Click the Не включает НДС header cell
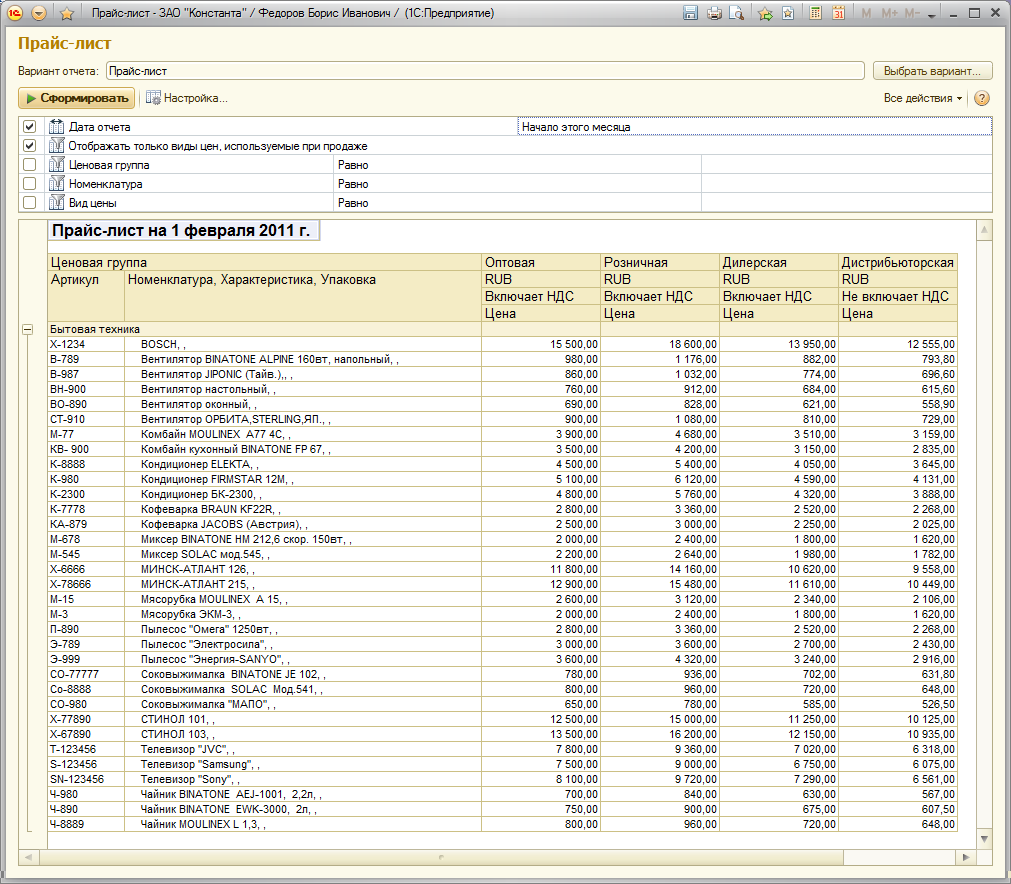The image size is (1011, 884). click(x=898, y=297)
